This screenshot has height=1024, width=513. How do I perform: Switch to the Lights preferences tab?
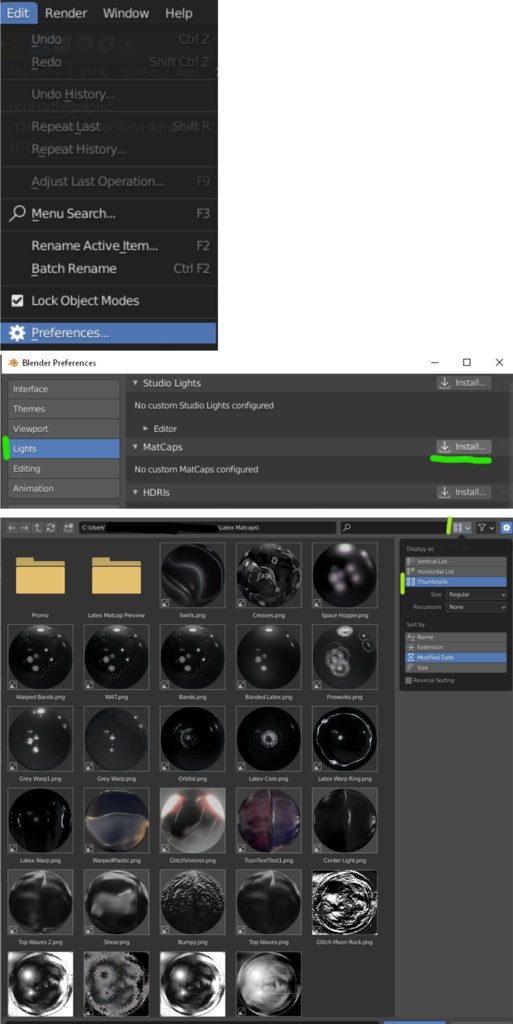pos(63,449)
